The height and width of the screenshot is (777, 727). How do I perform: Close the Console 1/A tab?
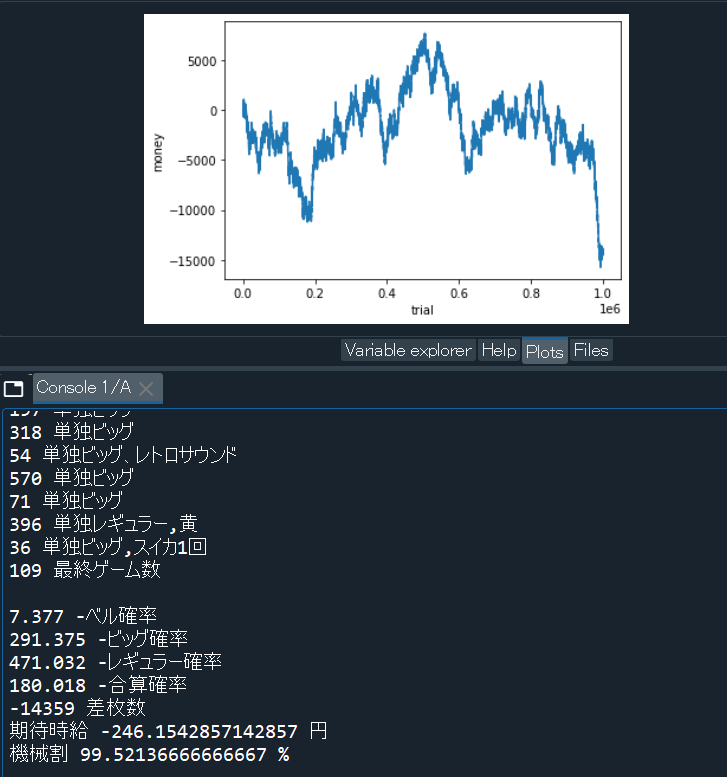pos(146,389)
